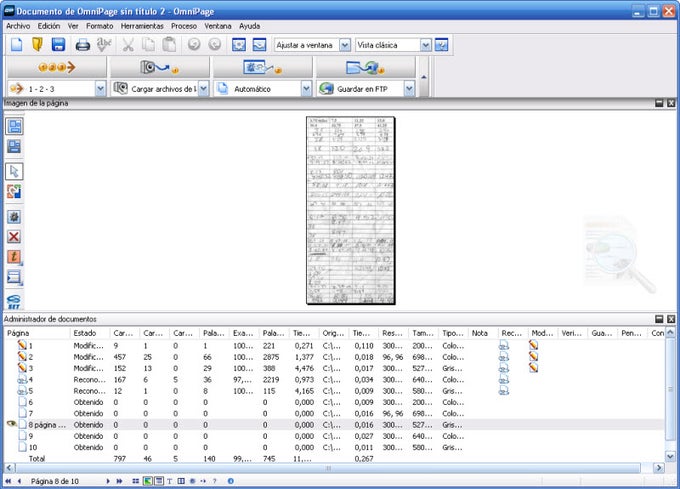Open the Ver menu
The width and height of the screenshot is (680, 489).
point(73,26)
